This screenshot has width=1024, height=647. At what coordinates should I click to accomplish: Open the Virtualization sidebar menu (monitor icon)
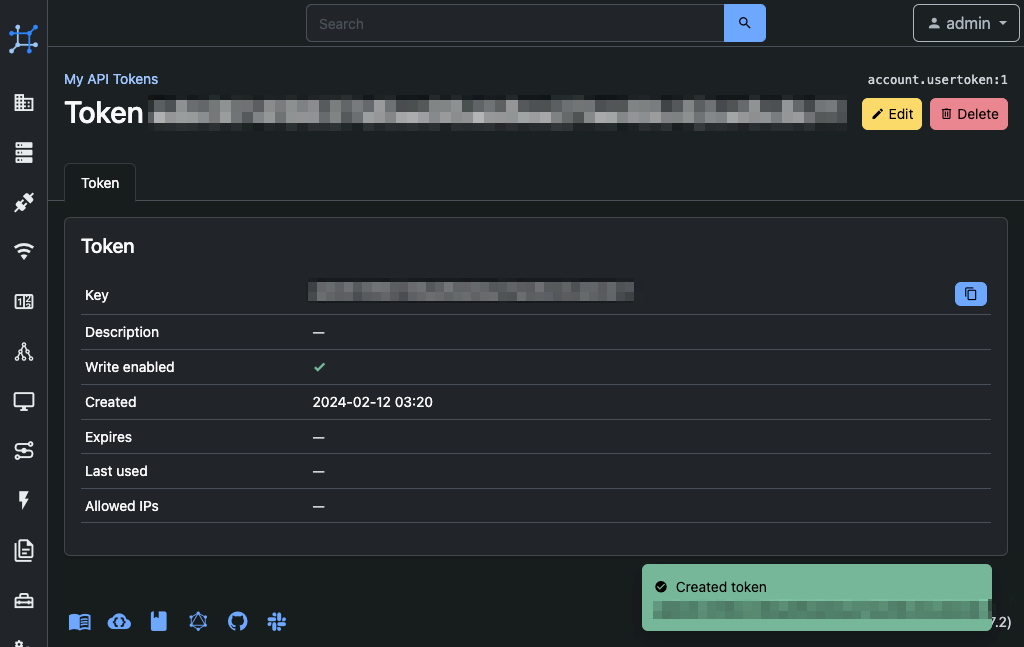click(24, 402)
